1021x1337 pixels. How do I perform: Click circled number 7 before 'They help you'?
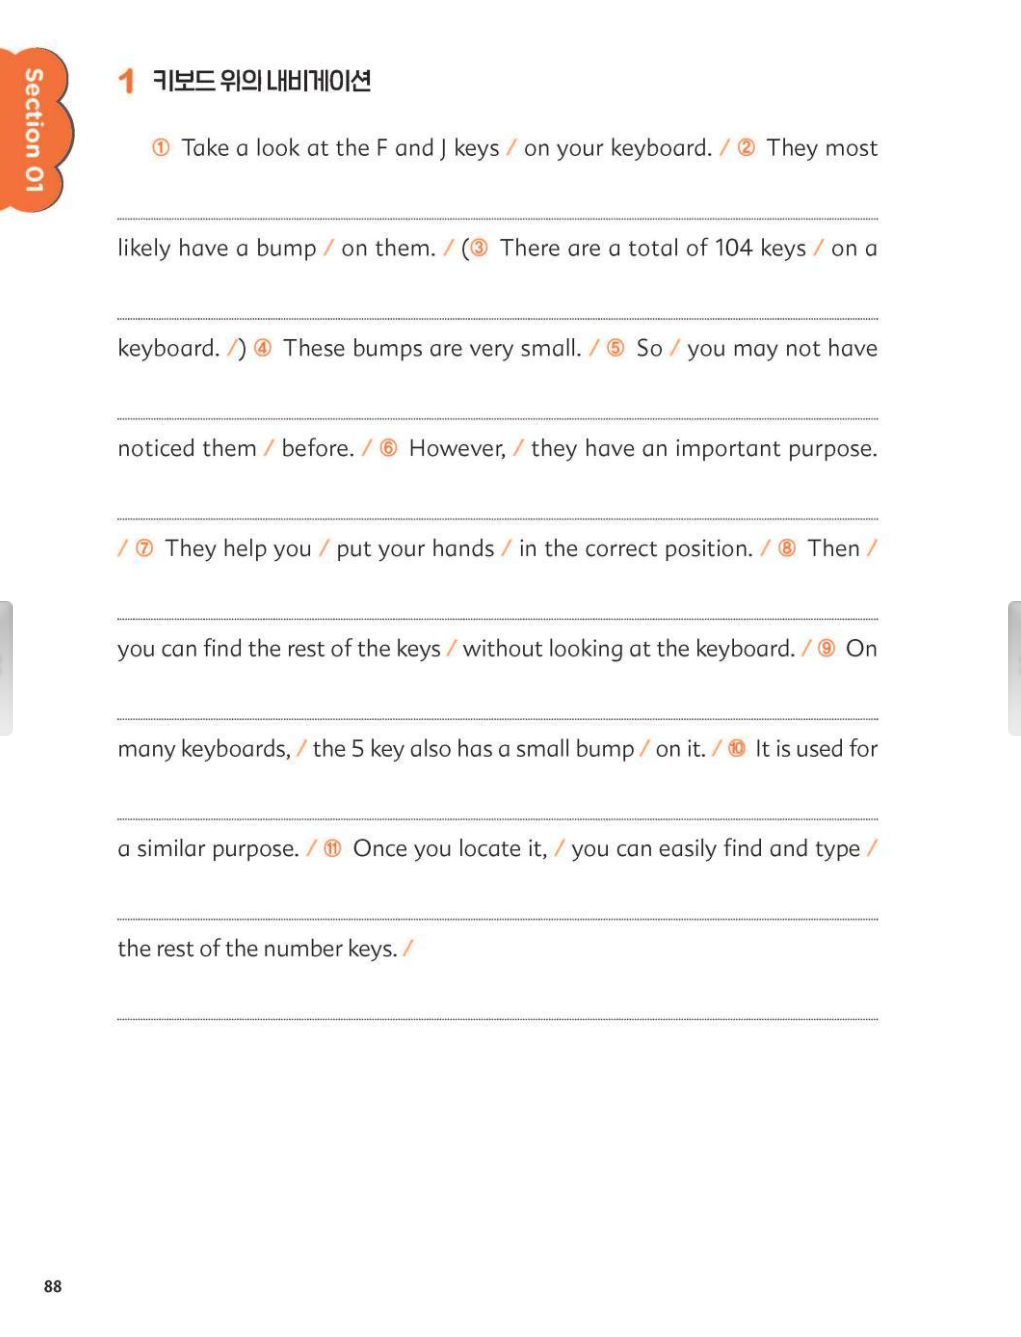pos(144,548)
